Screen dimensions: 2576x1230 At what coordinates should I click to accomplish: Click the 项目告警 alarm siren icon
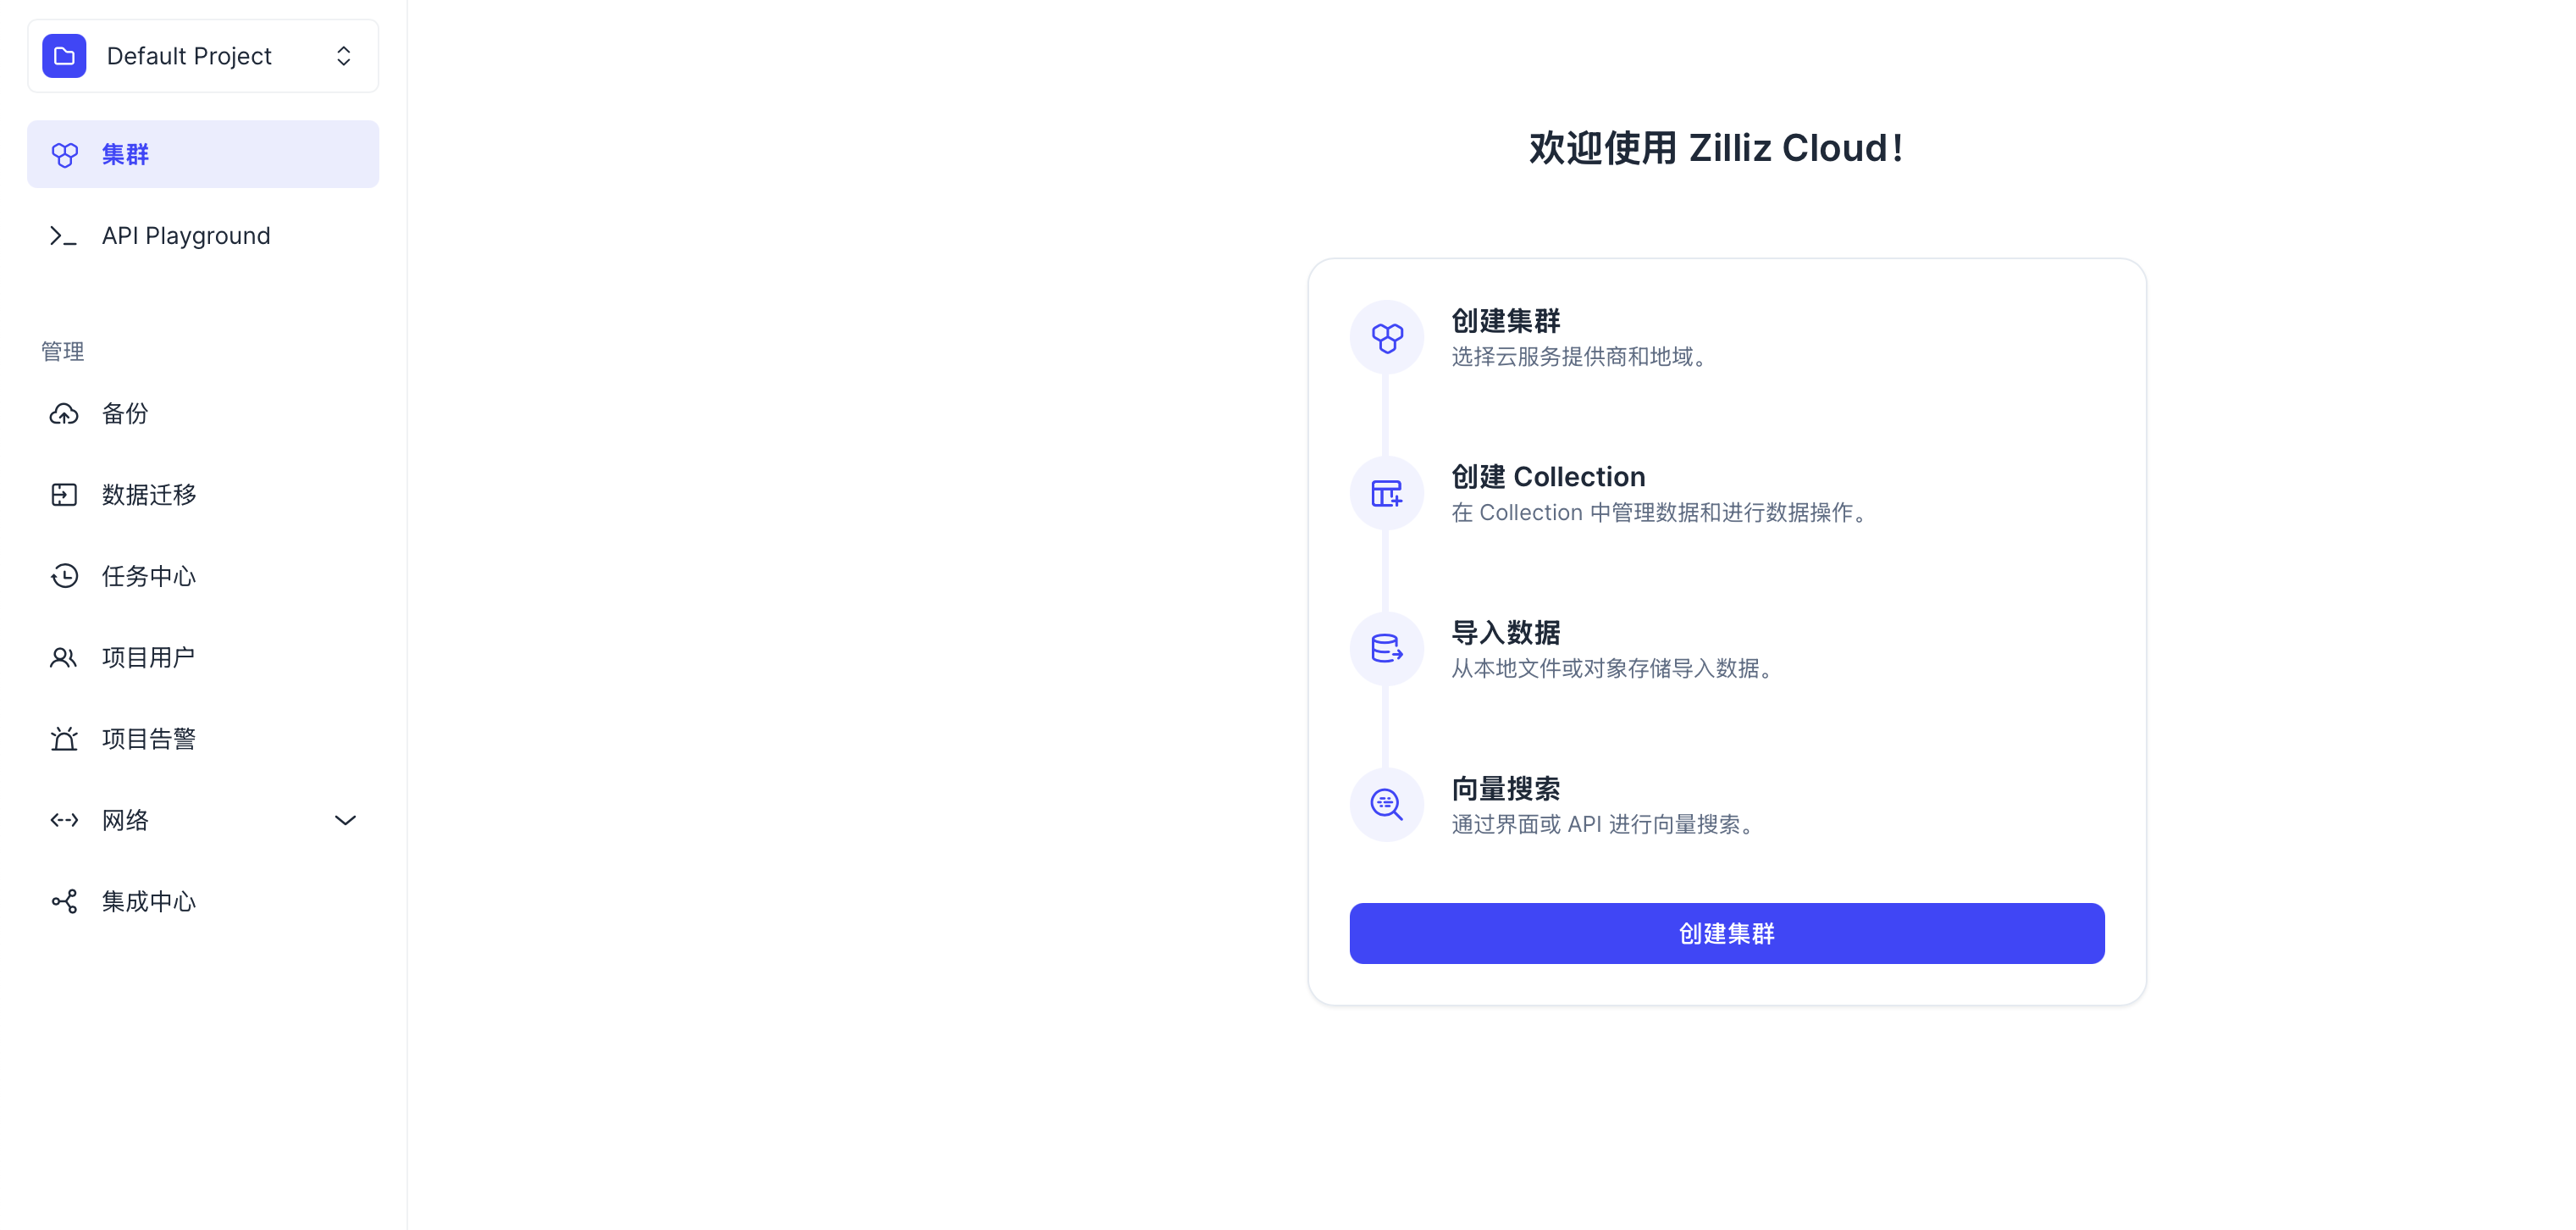(x=64, y=739)
